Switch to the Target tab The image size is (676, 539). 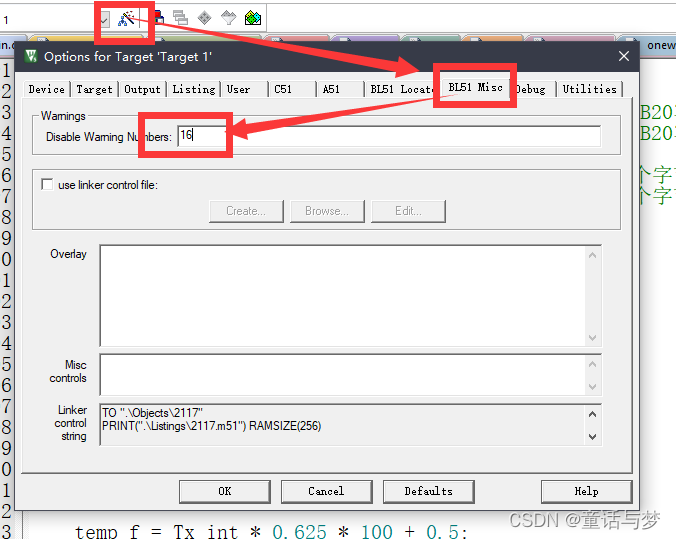point(94,89)
